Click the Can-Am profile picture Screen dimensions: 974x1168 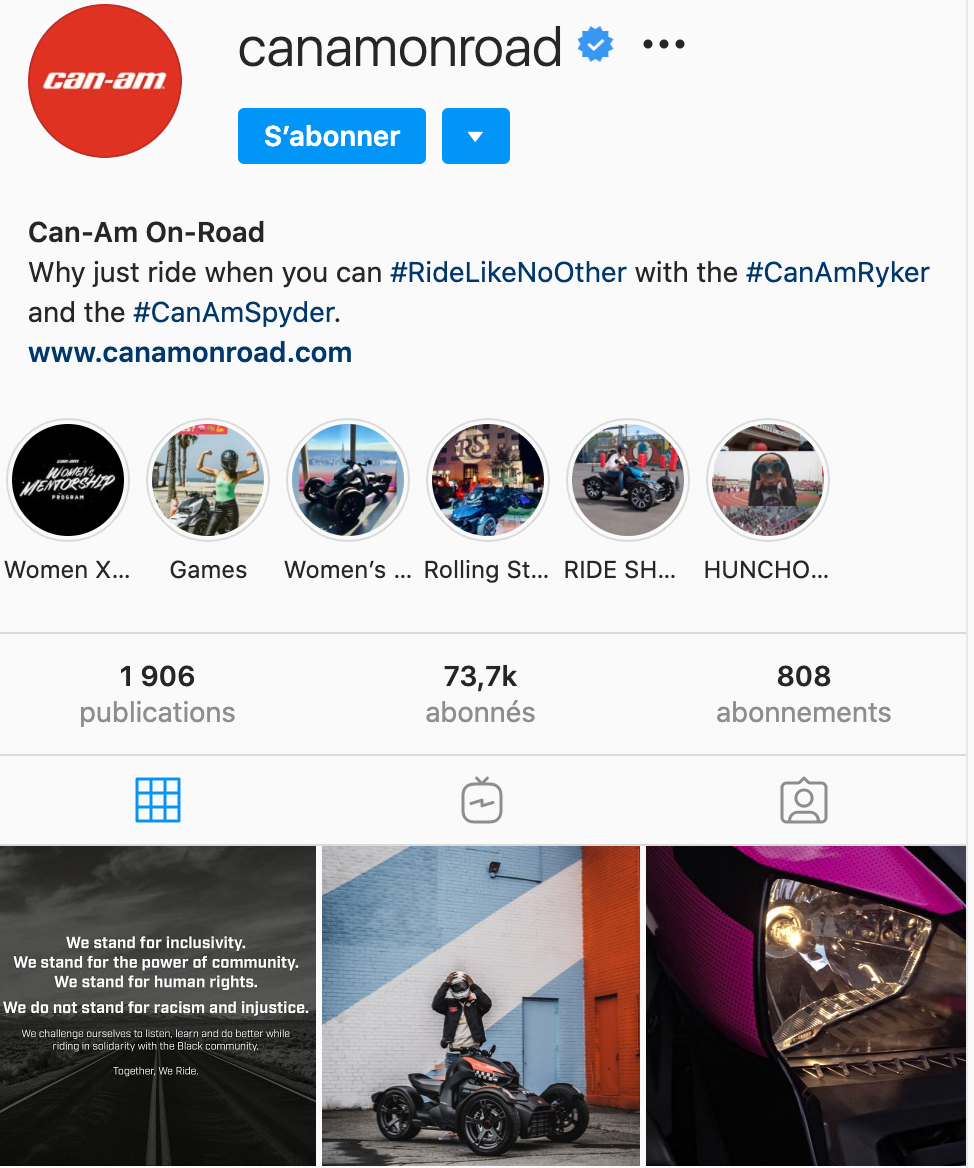pyautogui.click(x=105, y=81)
